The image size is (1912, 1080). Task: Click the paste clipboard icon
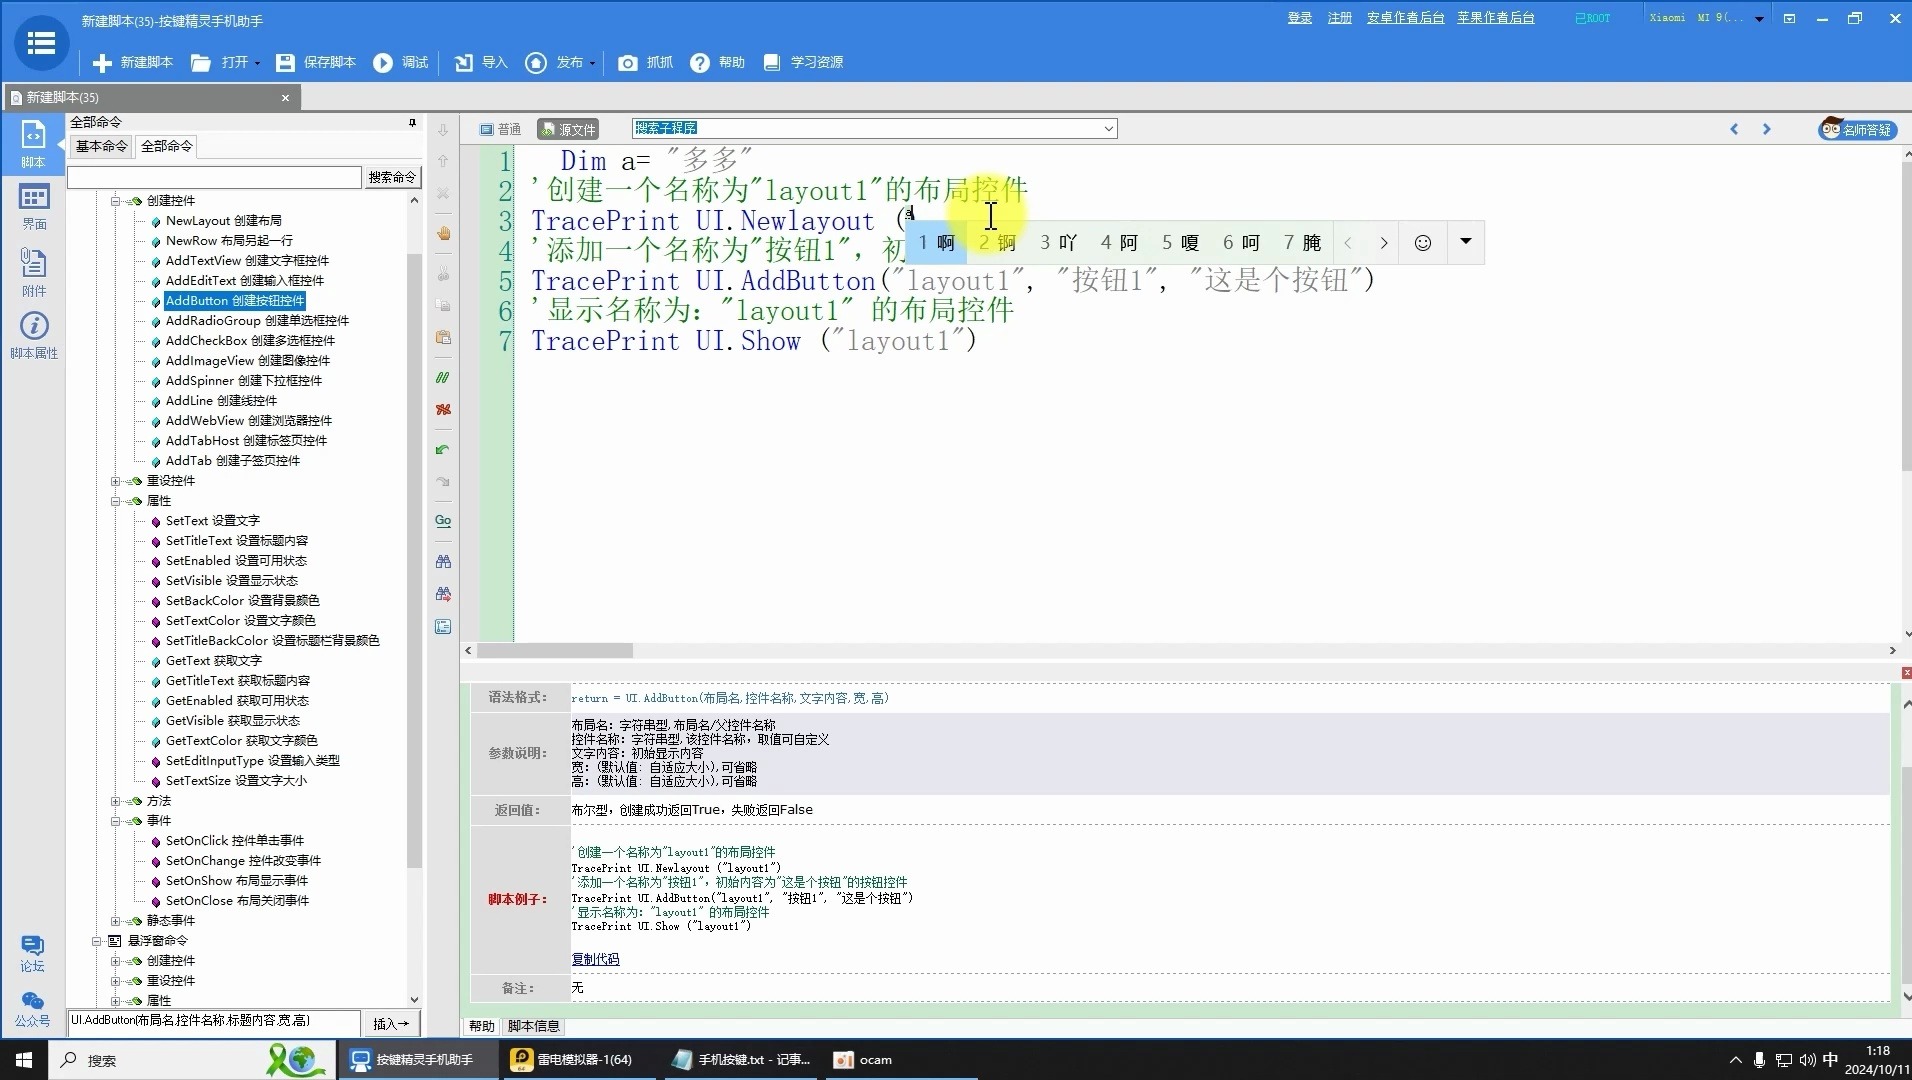click(443, 337)
